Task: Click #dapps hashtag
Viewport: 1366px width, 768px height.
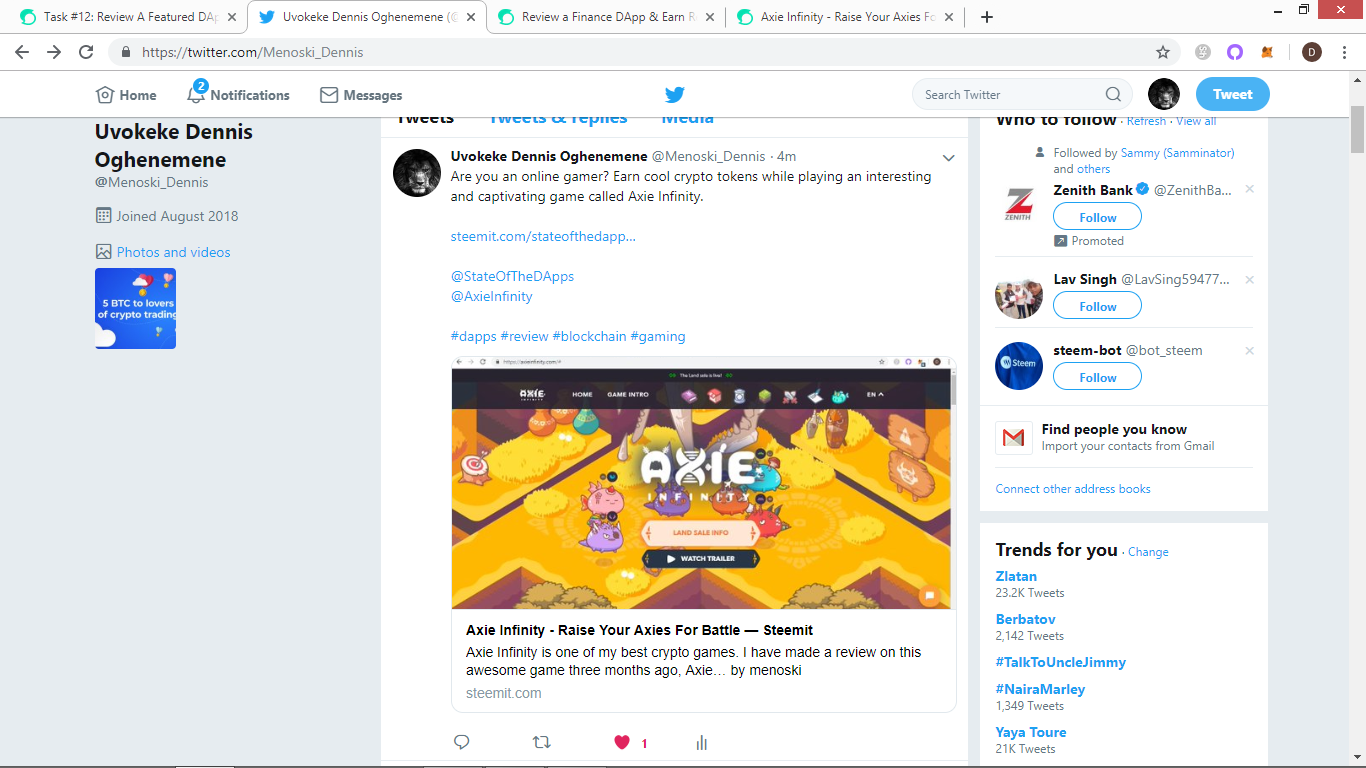Action: coord(473,336)
